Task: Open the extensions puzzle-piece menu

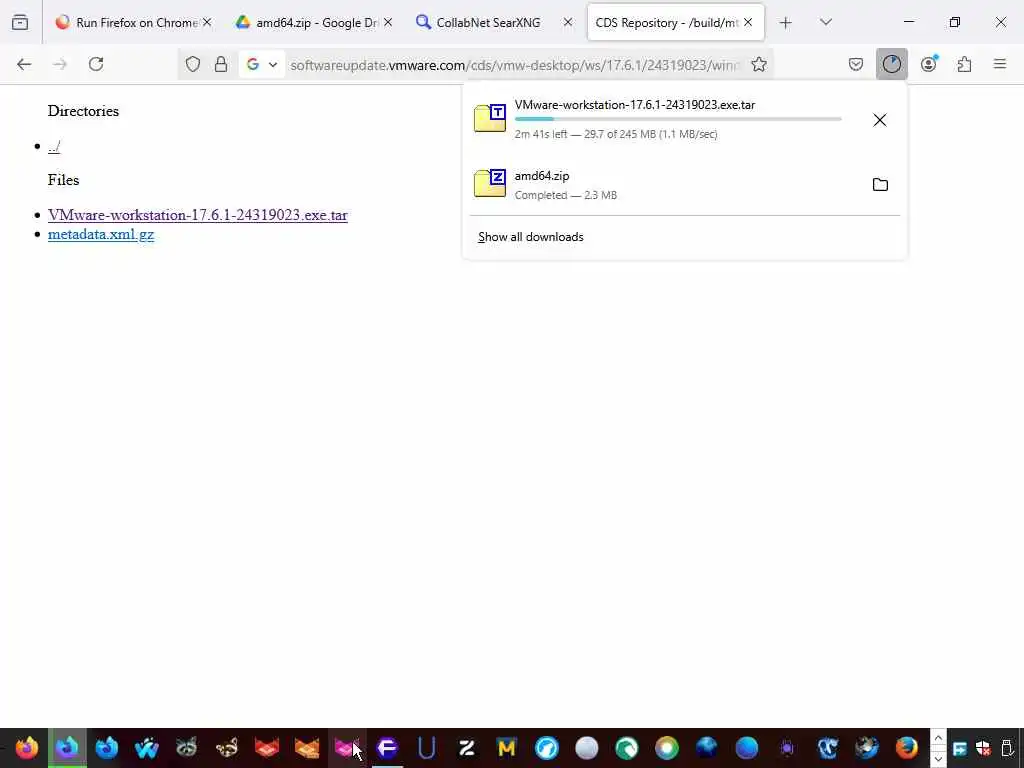Action: pos(964,64)
